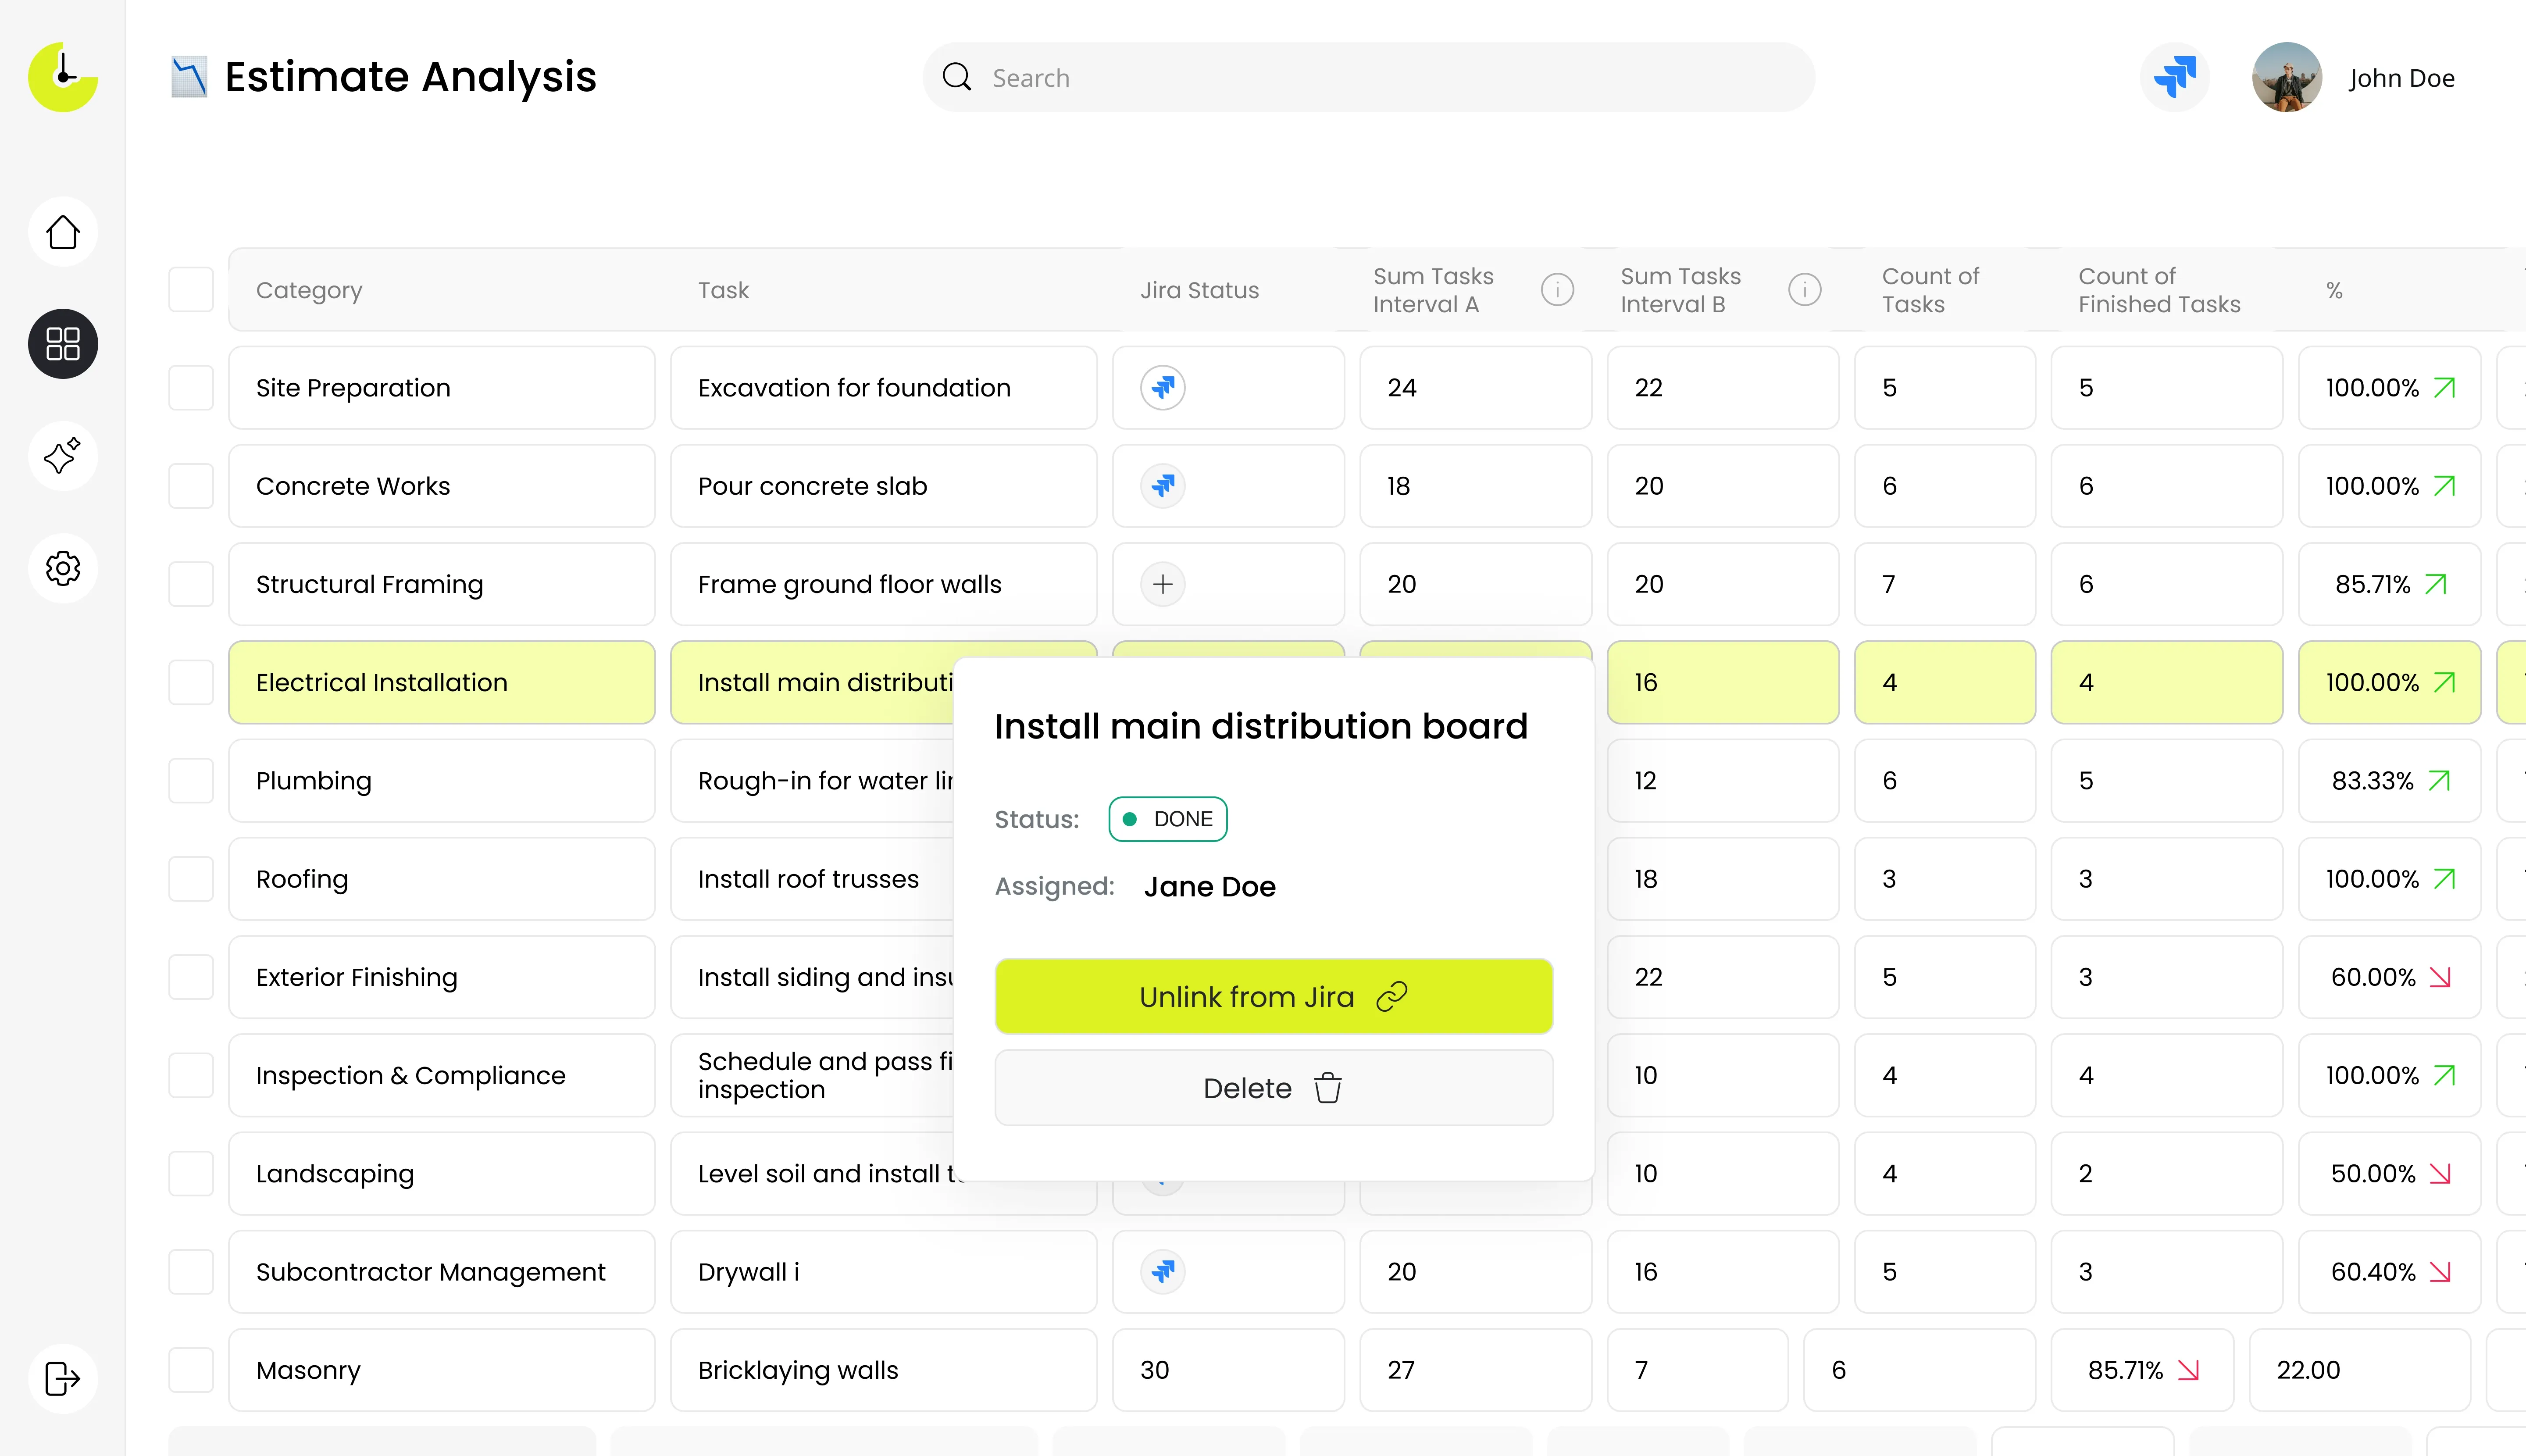Select the Masonry row checkbox
Viewport: 2526px width, 1456px height.
(191, 1370)
